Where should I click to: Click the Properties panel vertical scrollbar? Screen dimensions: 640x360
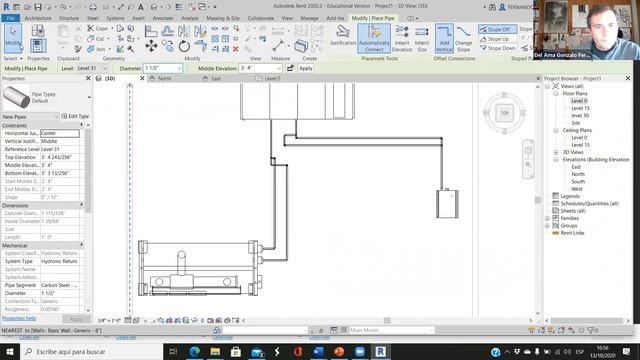(x=88, y=171)
